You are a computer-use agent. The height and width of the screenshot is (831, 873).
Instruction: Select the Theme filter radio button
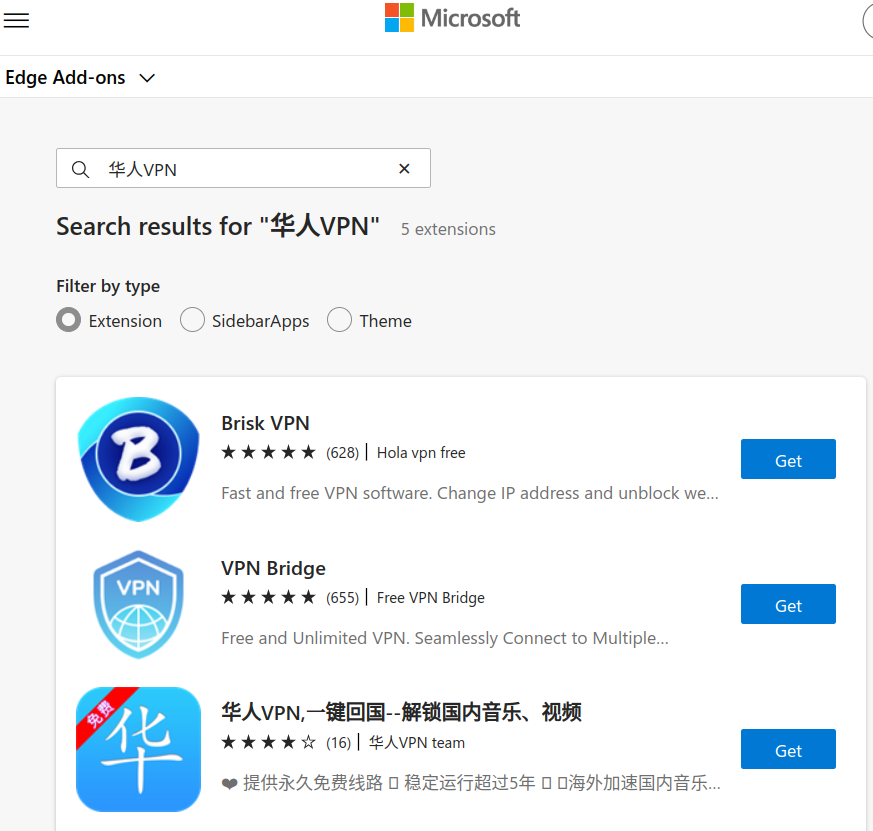pyautogui.click(x=340, y=320)
